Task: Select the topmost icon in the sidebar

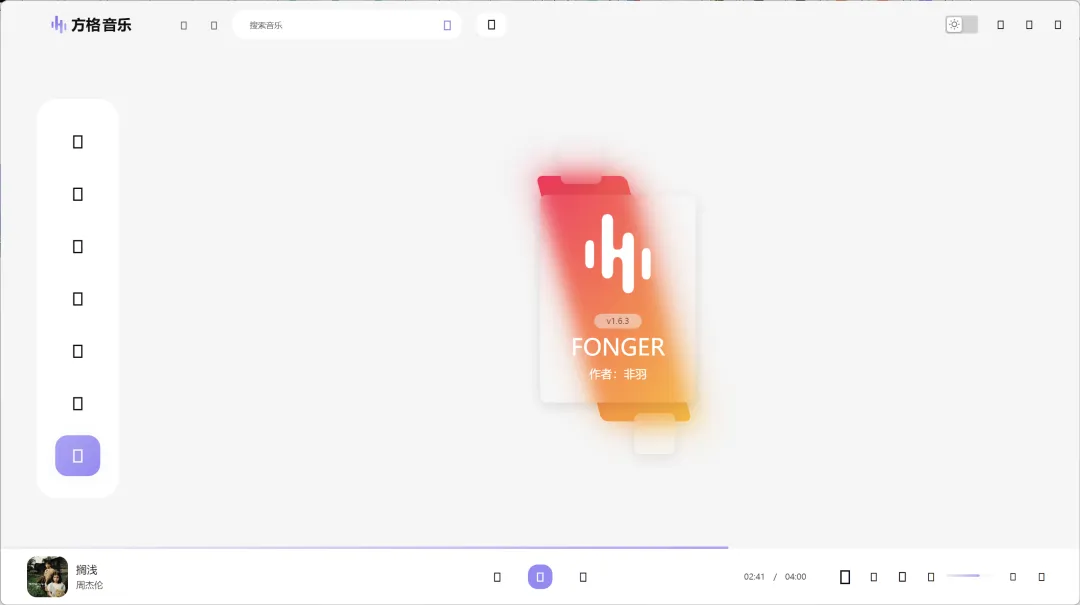Action: coord(78,142)
